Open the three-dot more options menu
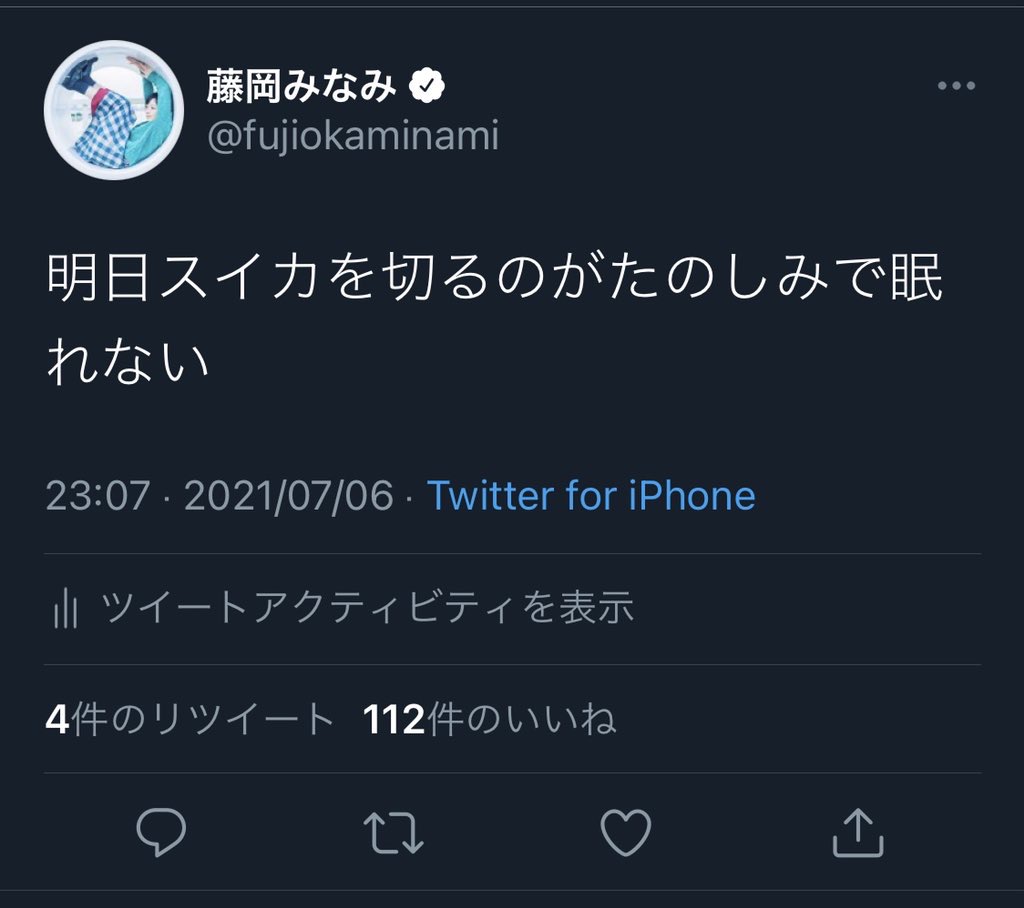The image size is (1024, 908). (955, 87)
